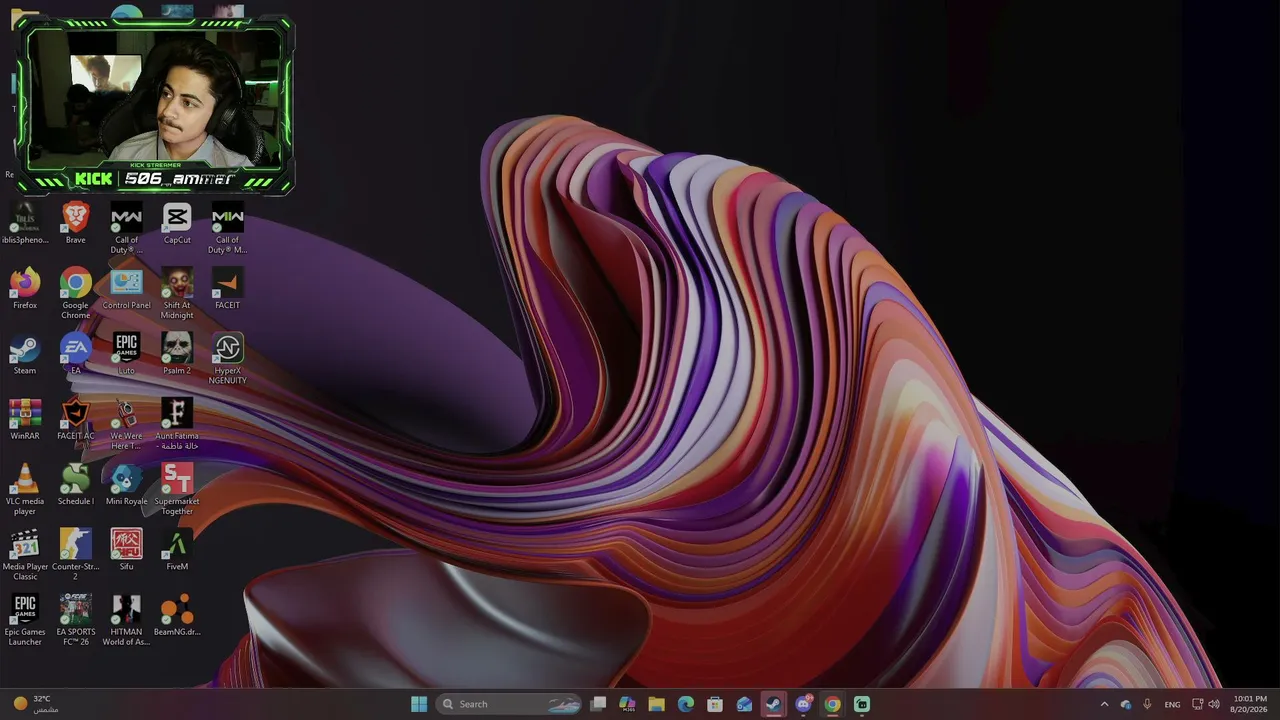Launch CapCut from the desktop
The width and height of the screenshot is (1280, 720).
pos(177,223)
